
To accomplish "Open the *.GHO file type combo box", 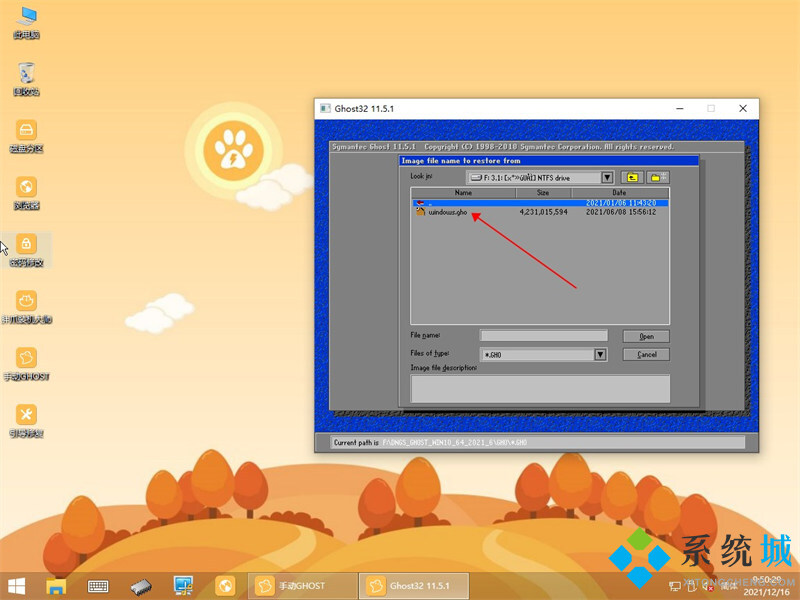I will [543, 355].
